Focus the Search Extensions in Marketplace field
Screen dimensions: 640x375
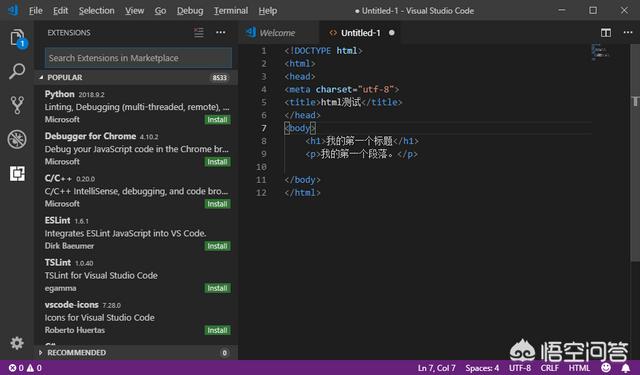138,58
